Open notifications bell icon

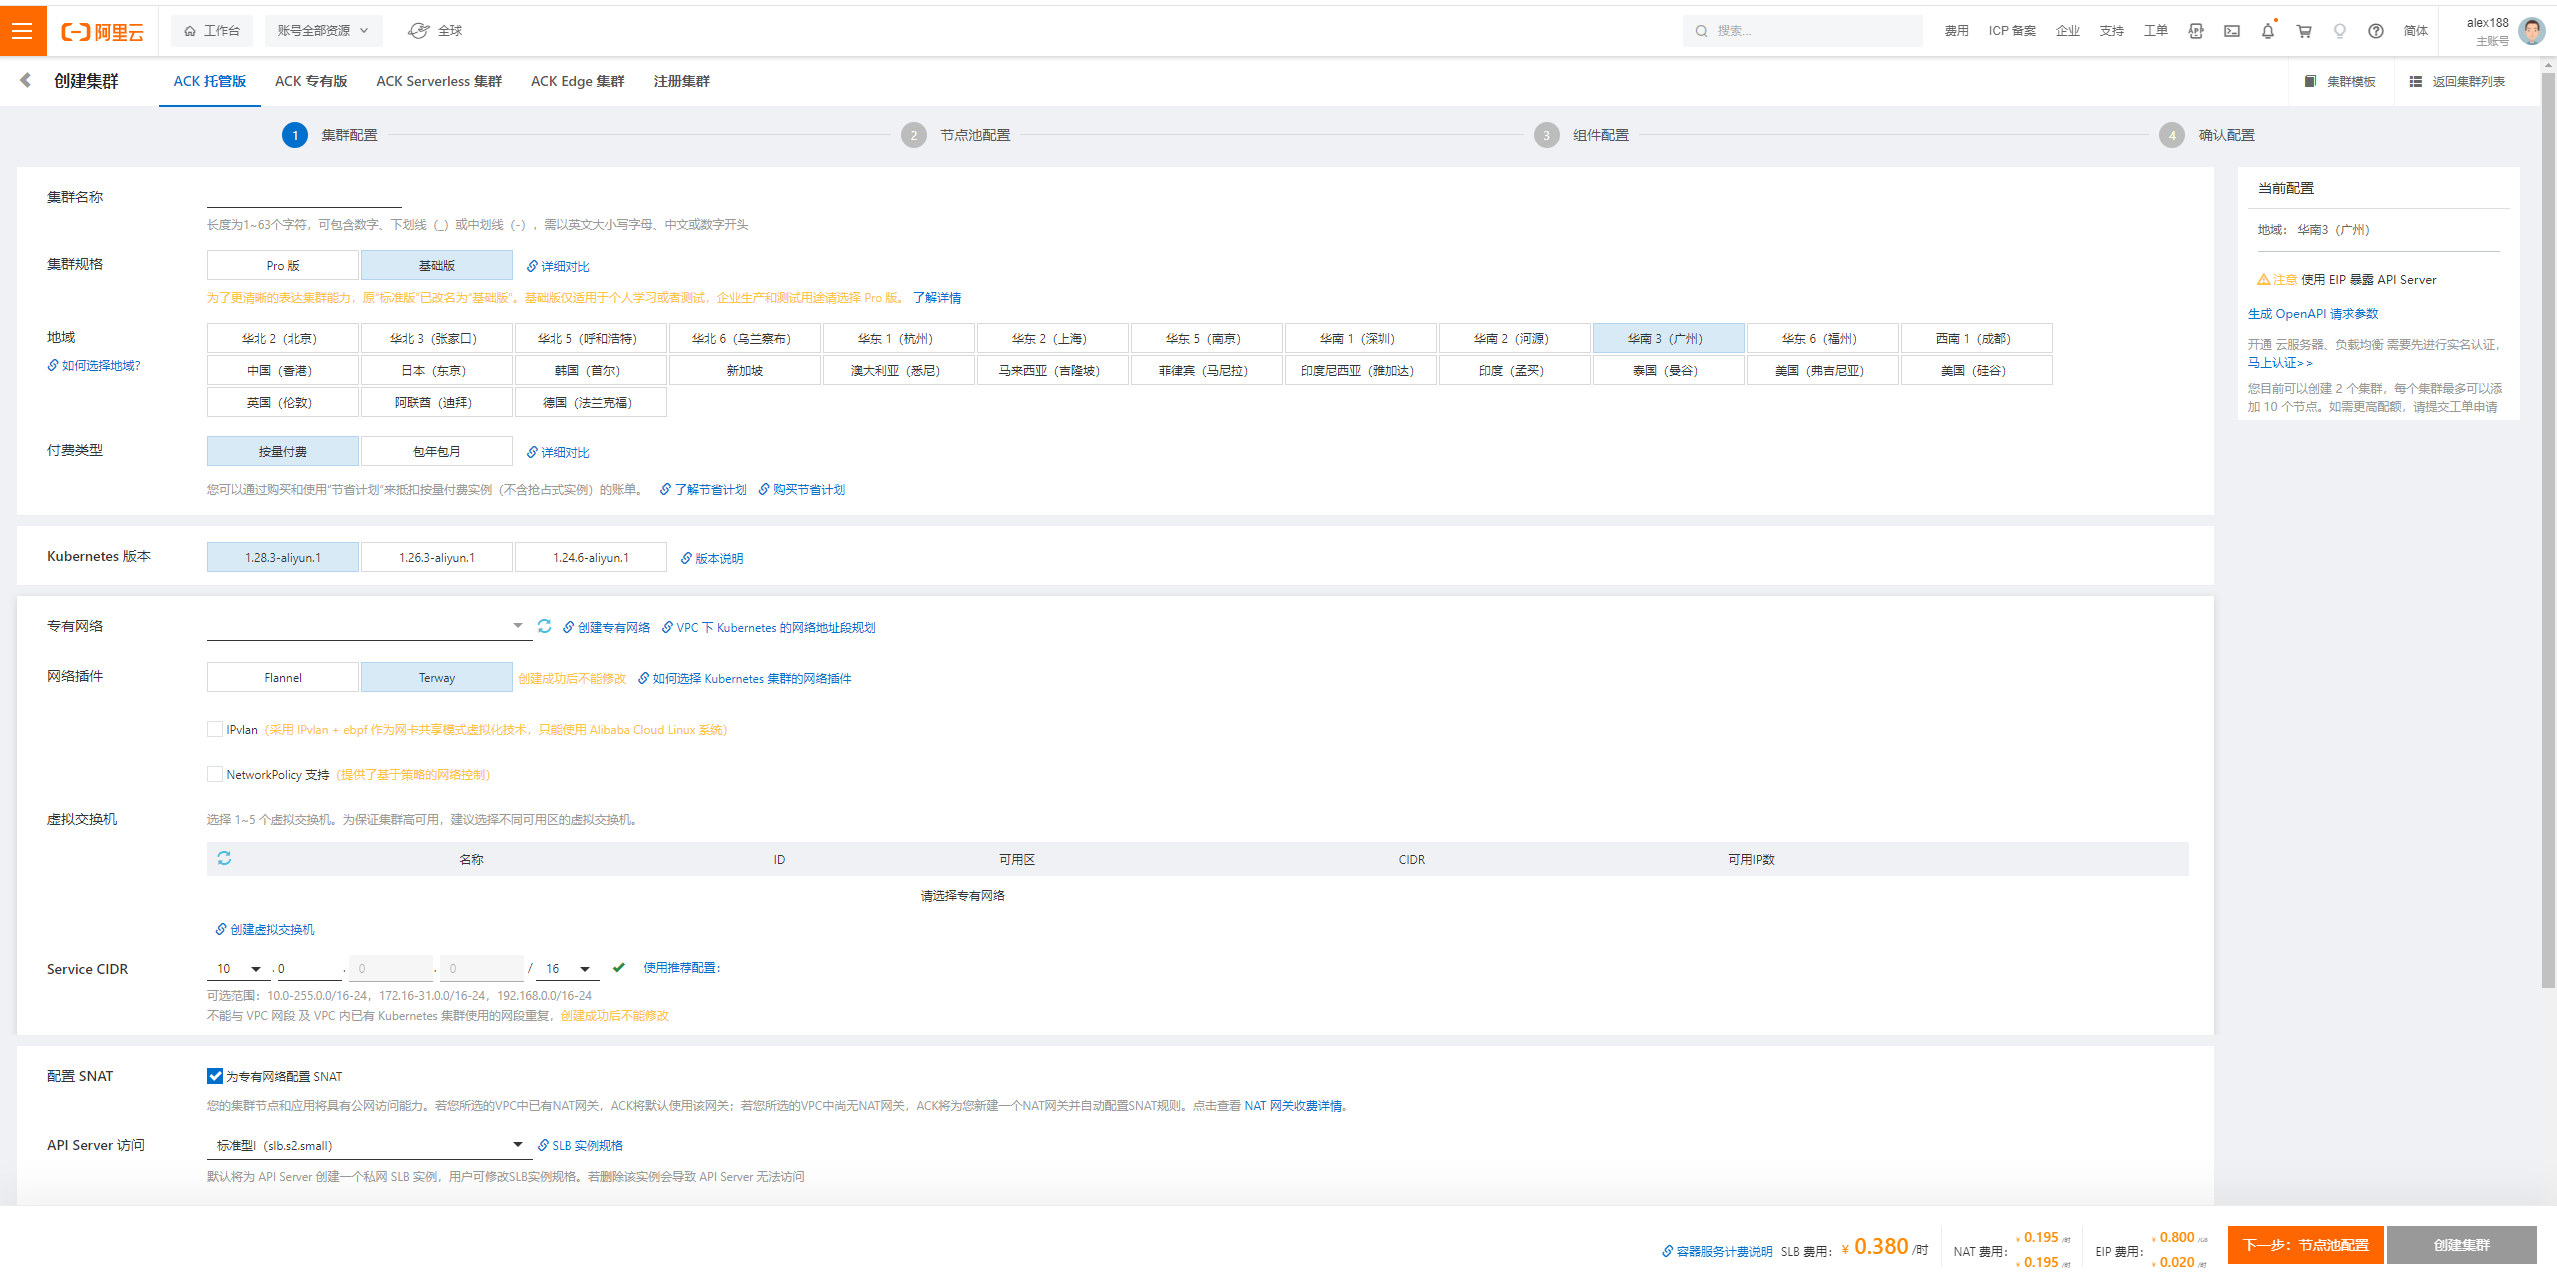(x=2267, y=31)
